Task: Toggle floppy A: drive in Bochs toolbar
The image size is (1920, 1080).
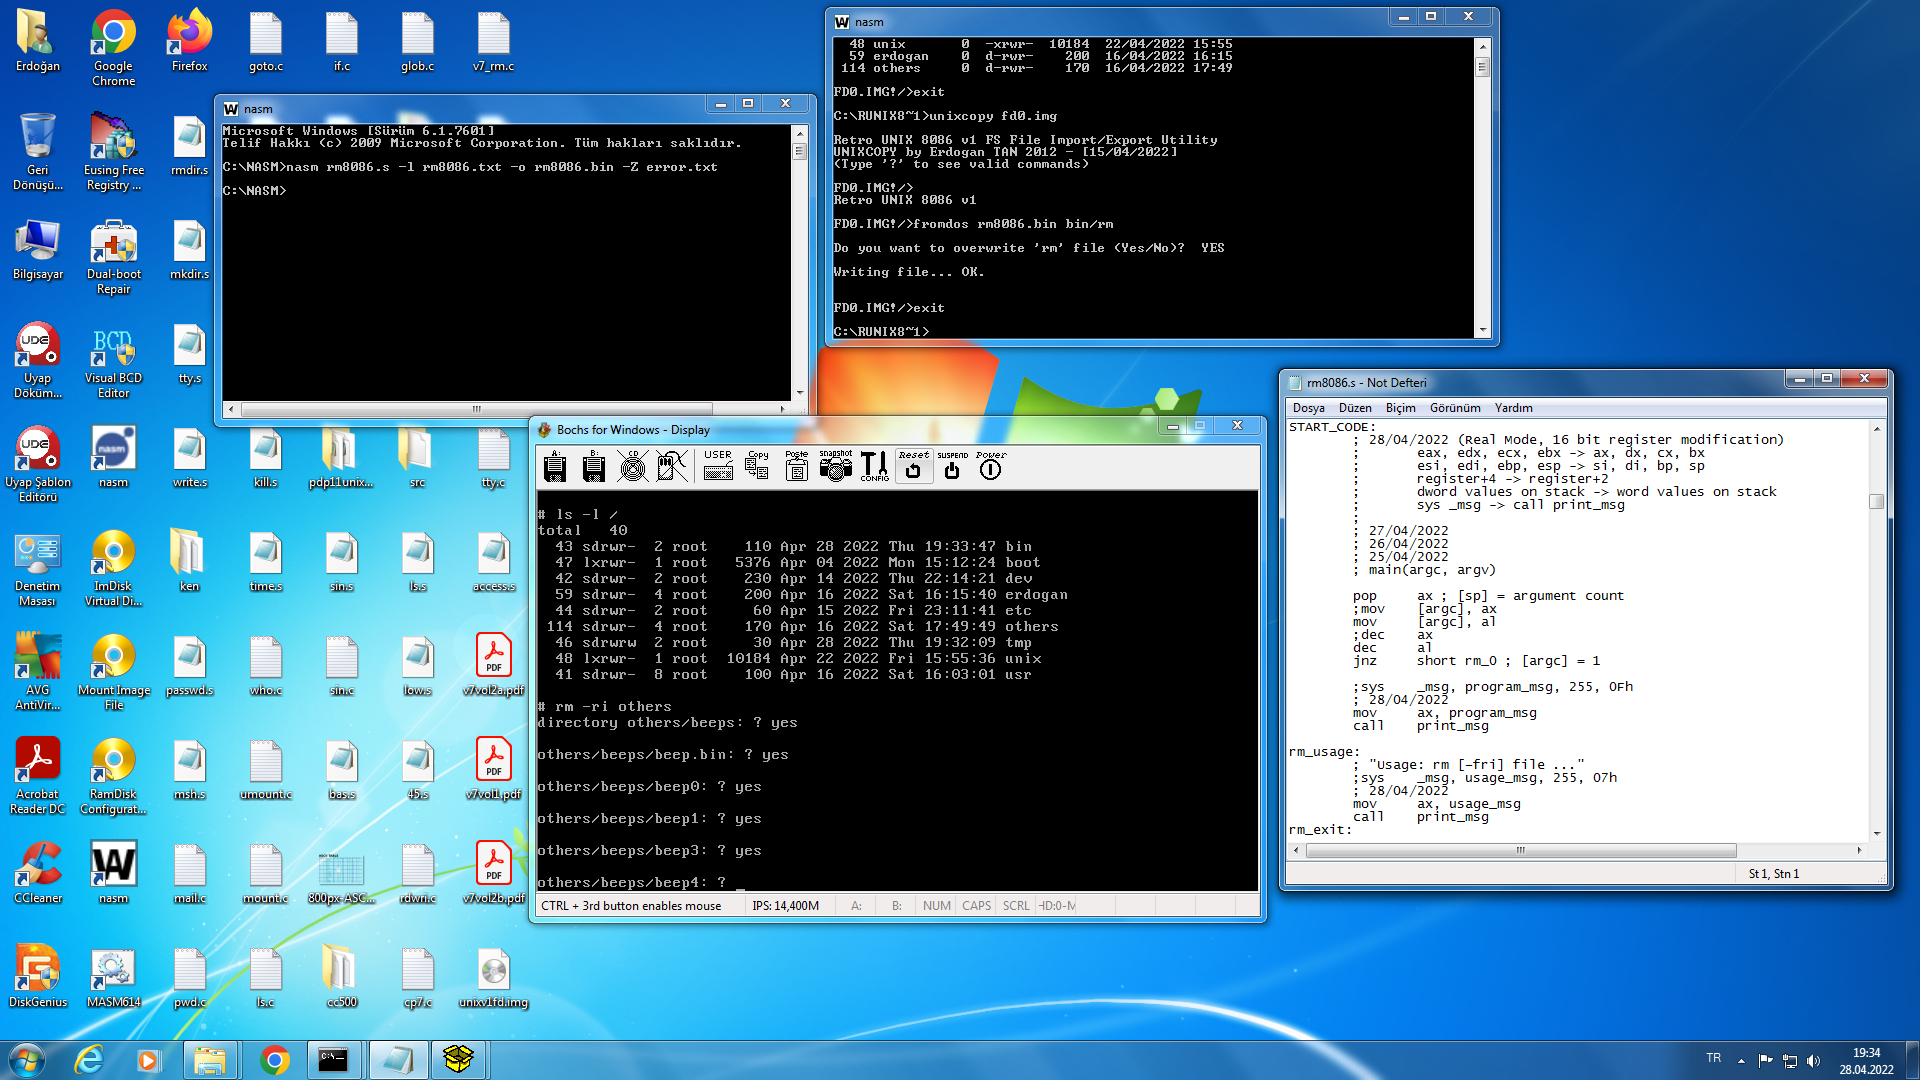Action: [555, 466]
